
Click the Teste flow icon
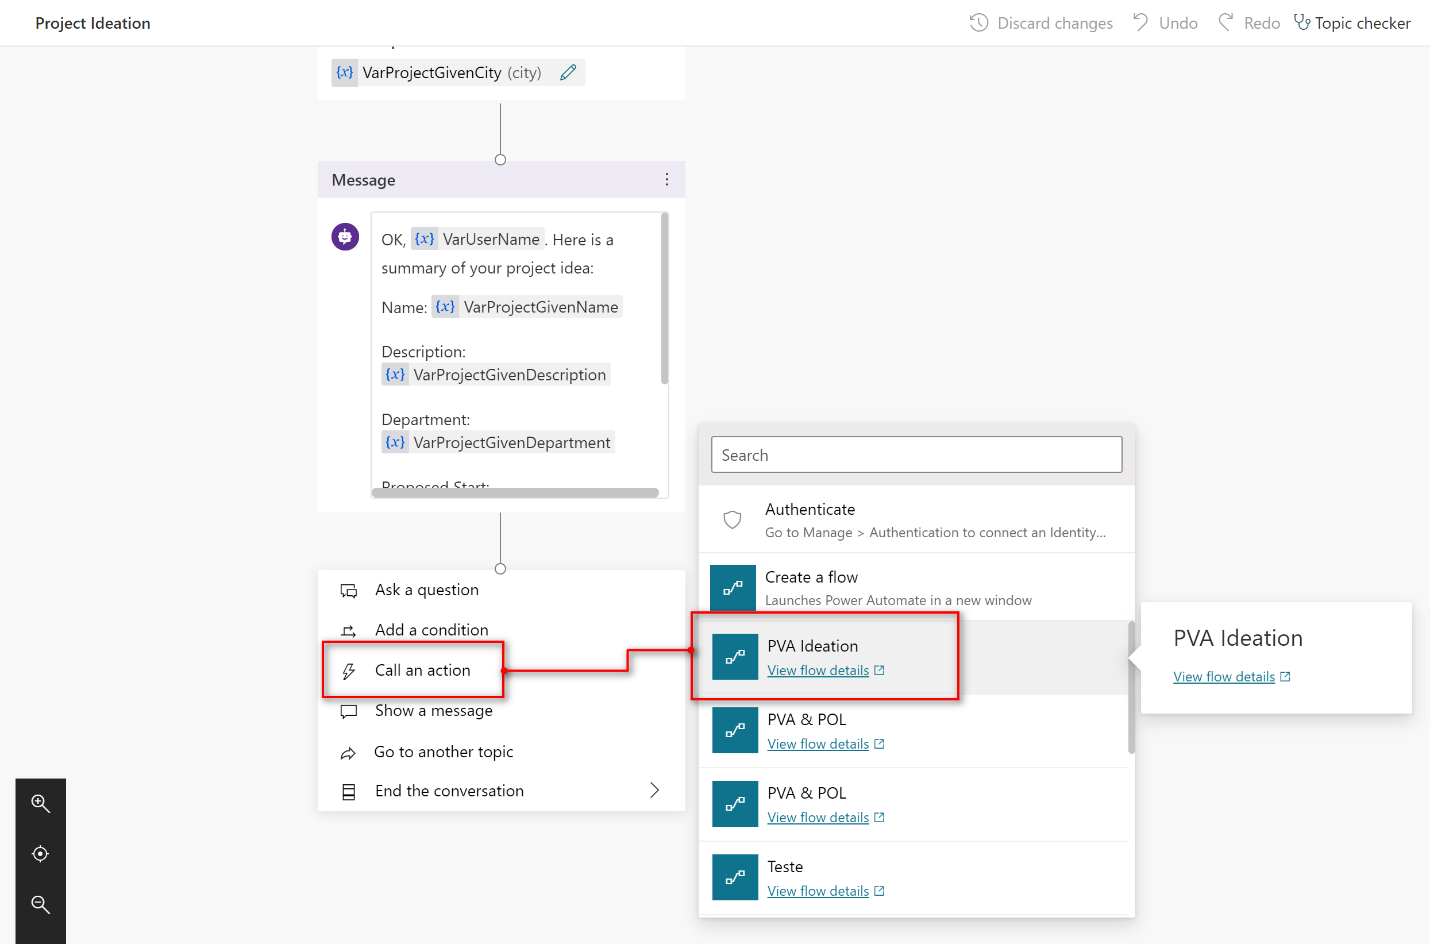tap(735, 877)
